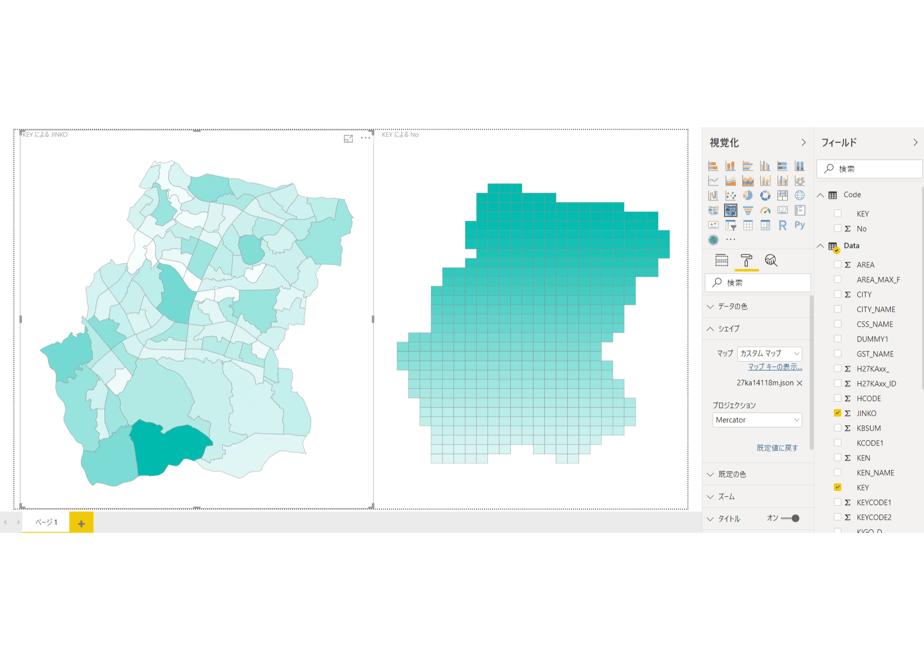This screenshot has width=924, height=660.
Task: Open the Analytics magnifier pane icon
Action: pyautogui.click(x=771, y=260)
